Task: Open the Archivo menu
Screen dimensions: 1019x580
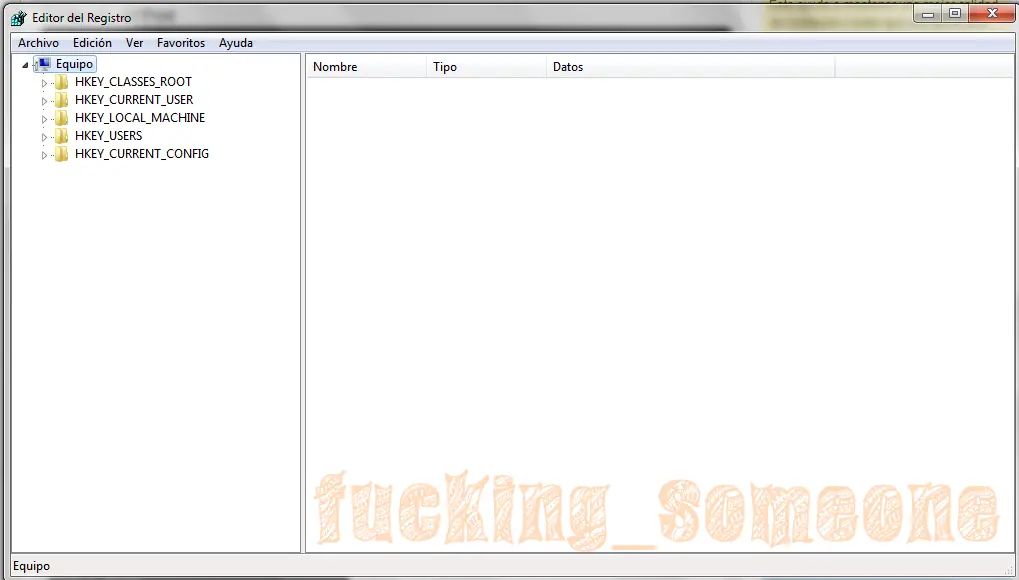Action: coord(38,43)
